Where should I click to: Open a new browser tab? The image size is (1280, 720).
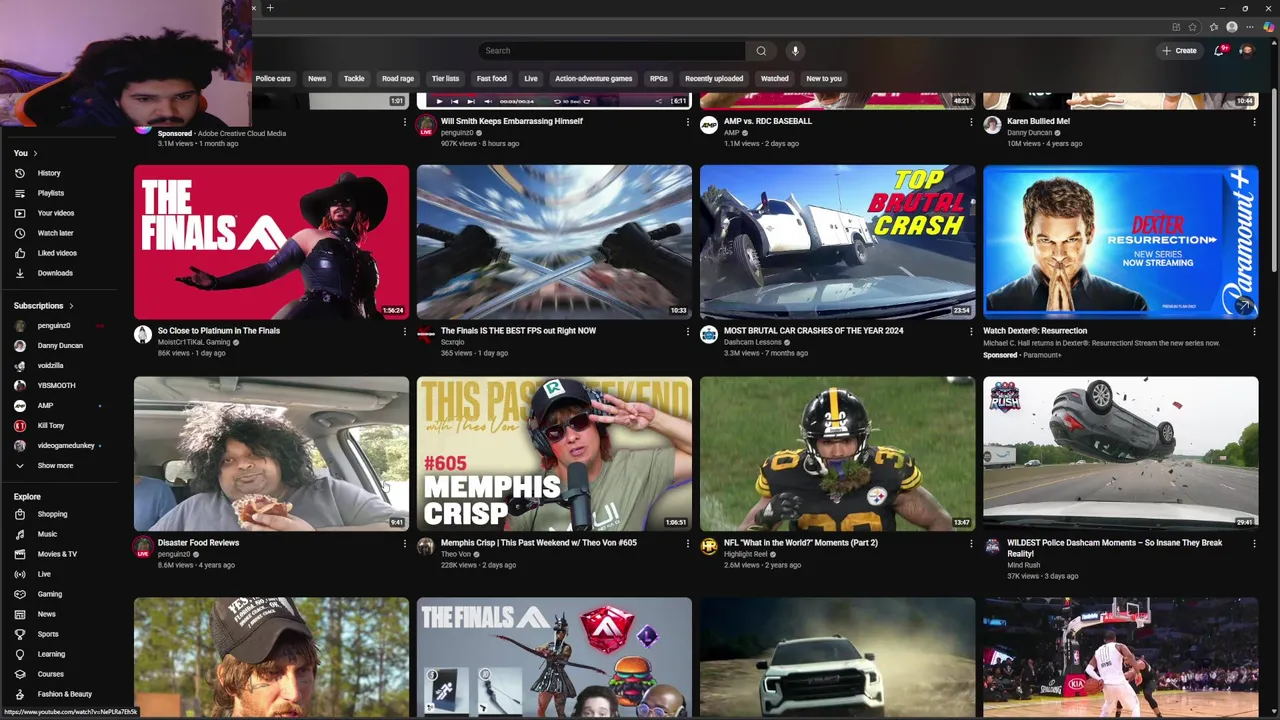coord(270,8)
